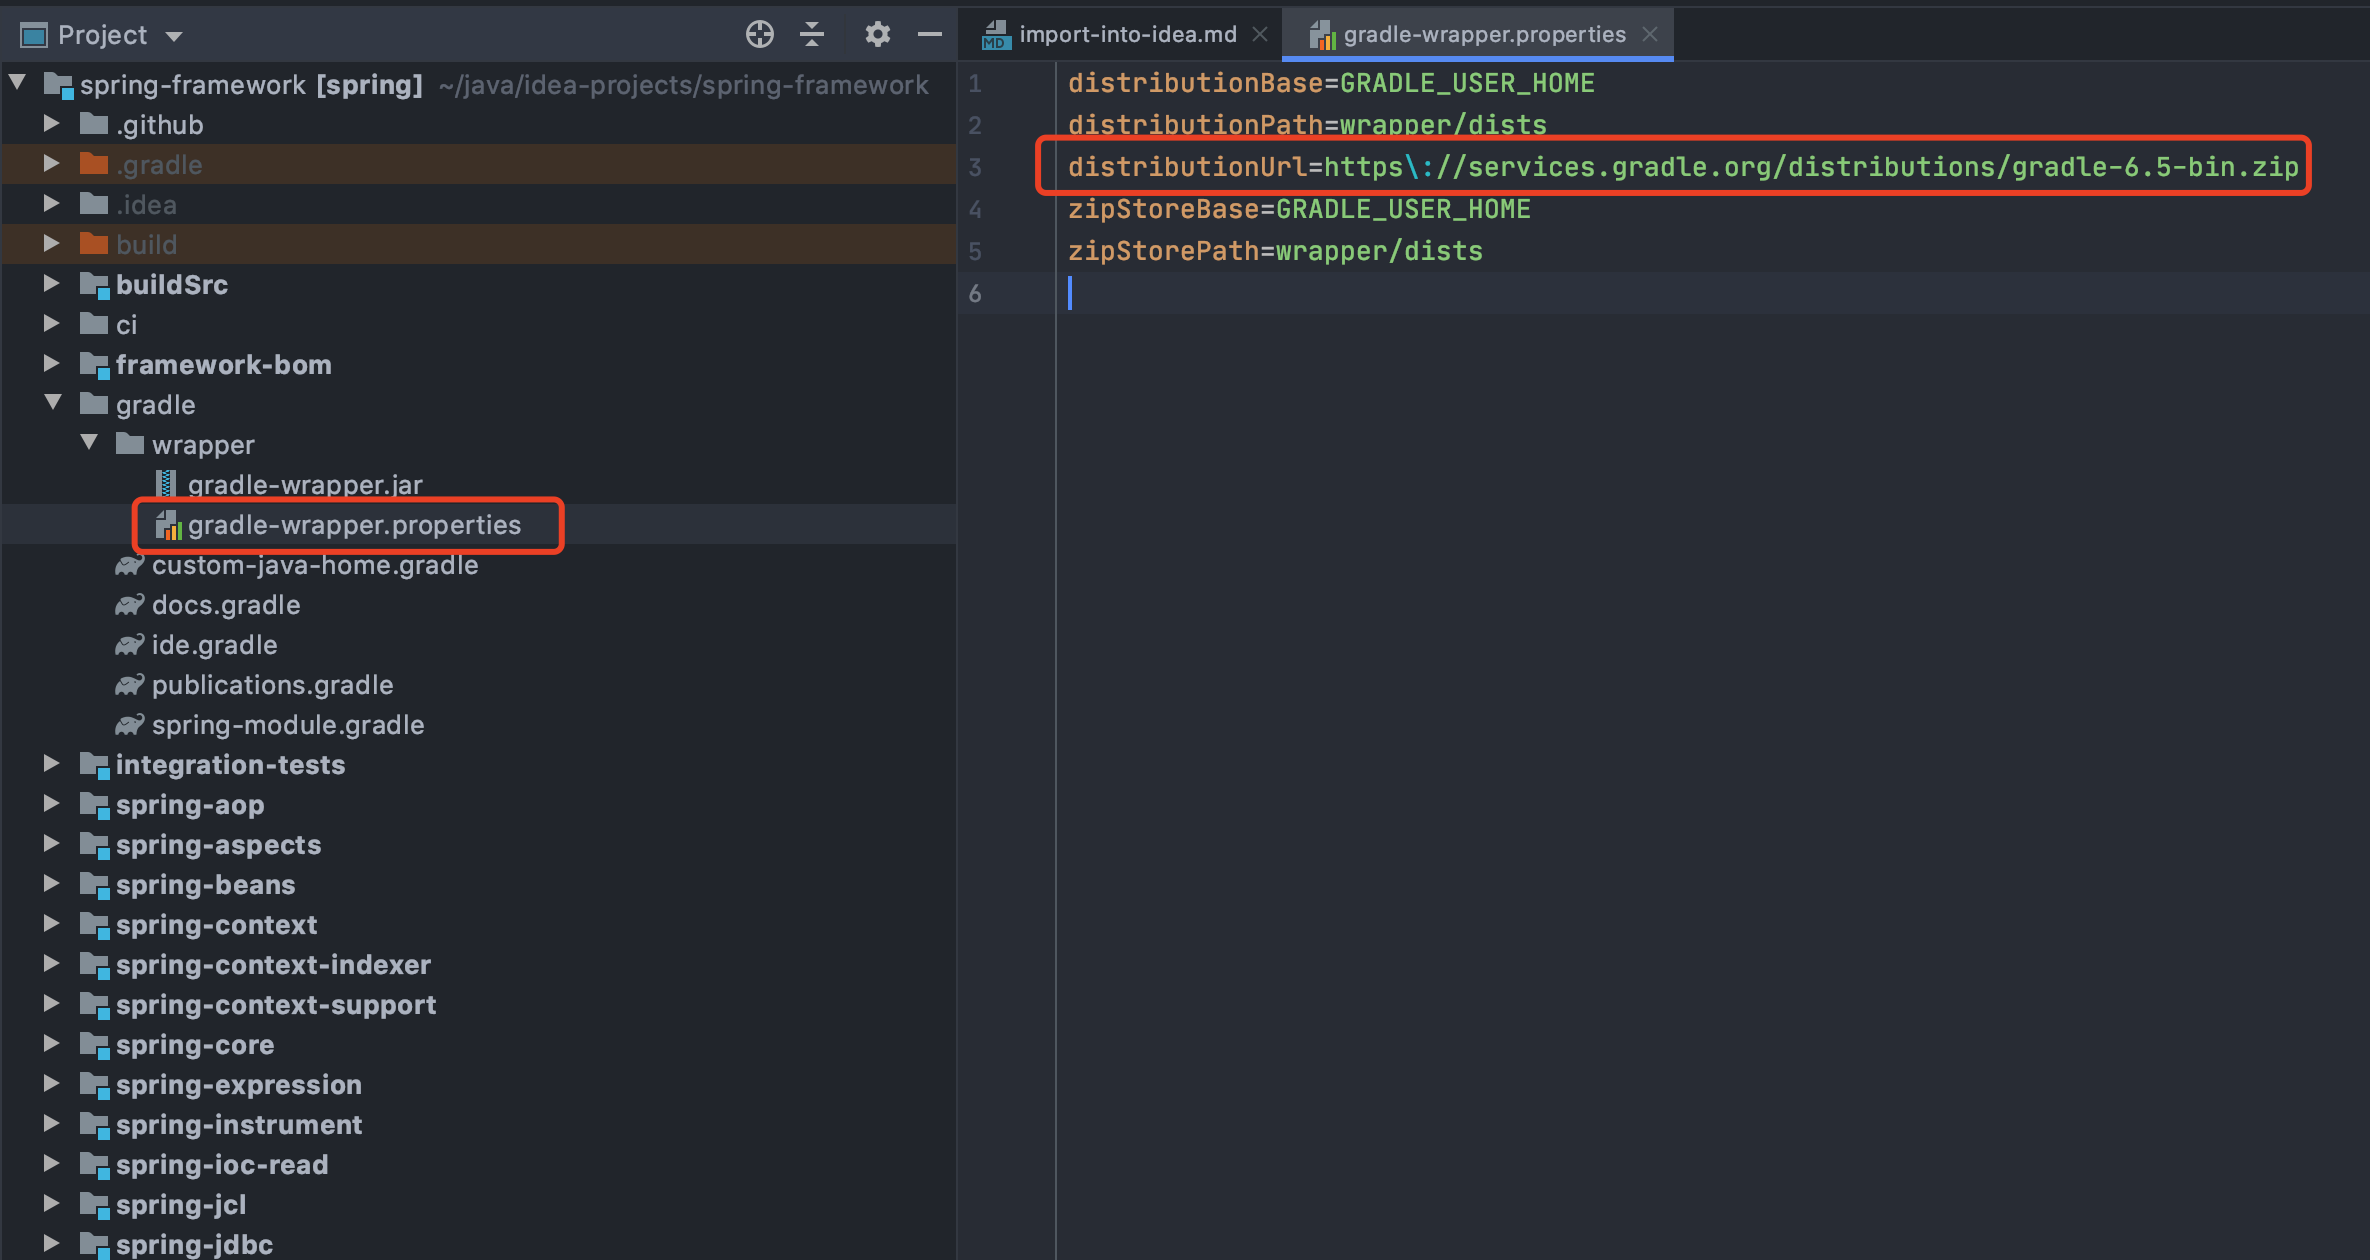The image size is (2370, 1260).
Task: Click the Collapse All icon in Project panel
Action: (x=812, y=35)
